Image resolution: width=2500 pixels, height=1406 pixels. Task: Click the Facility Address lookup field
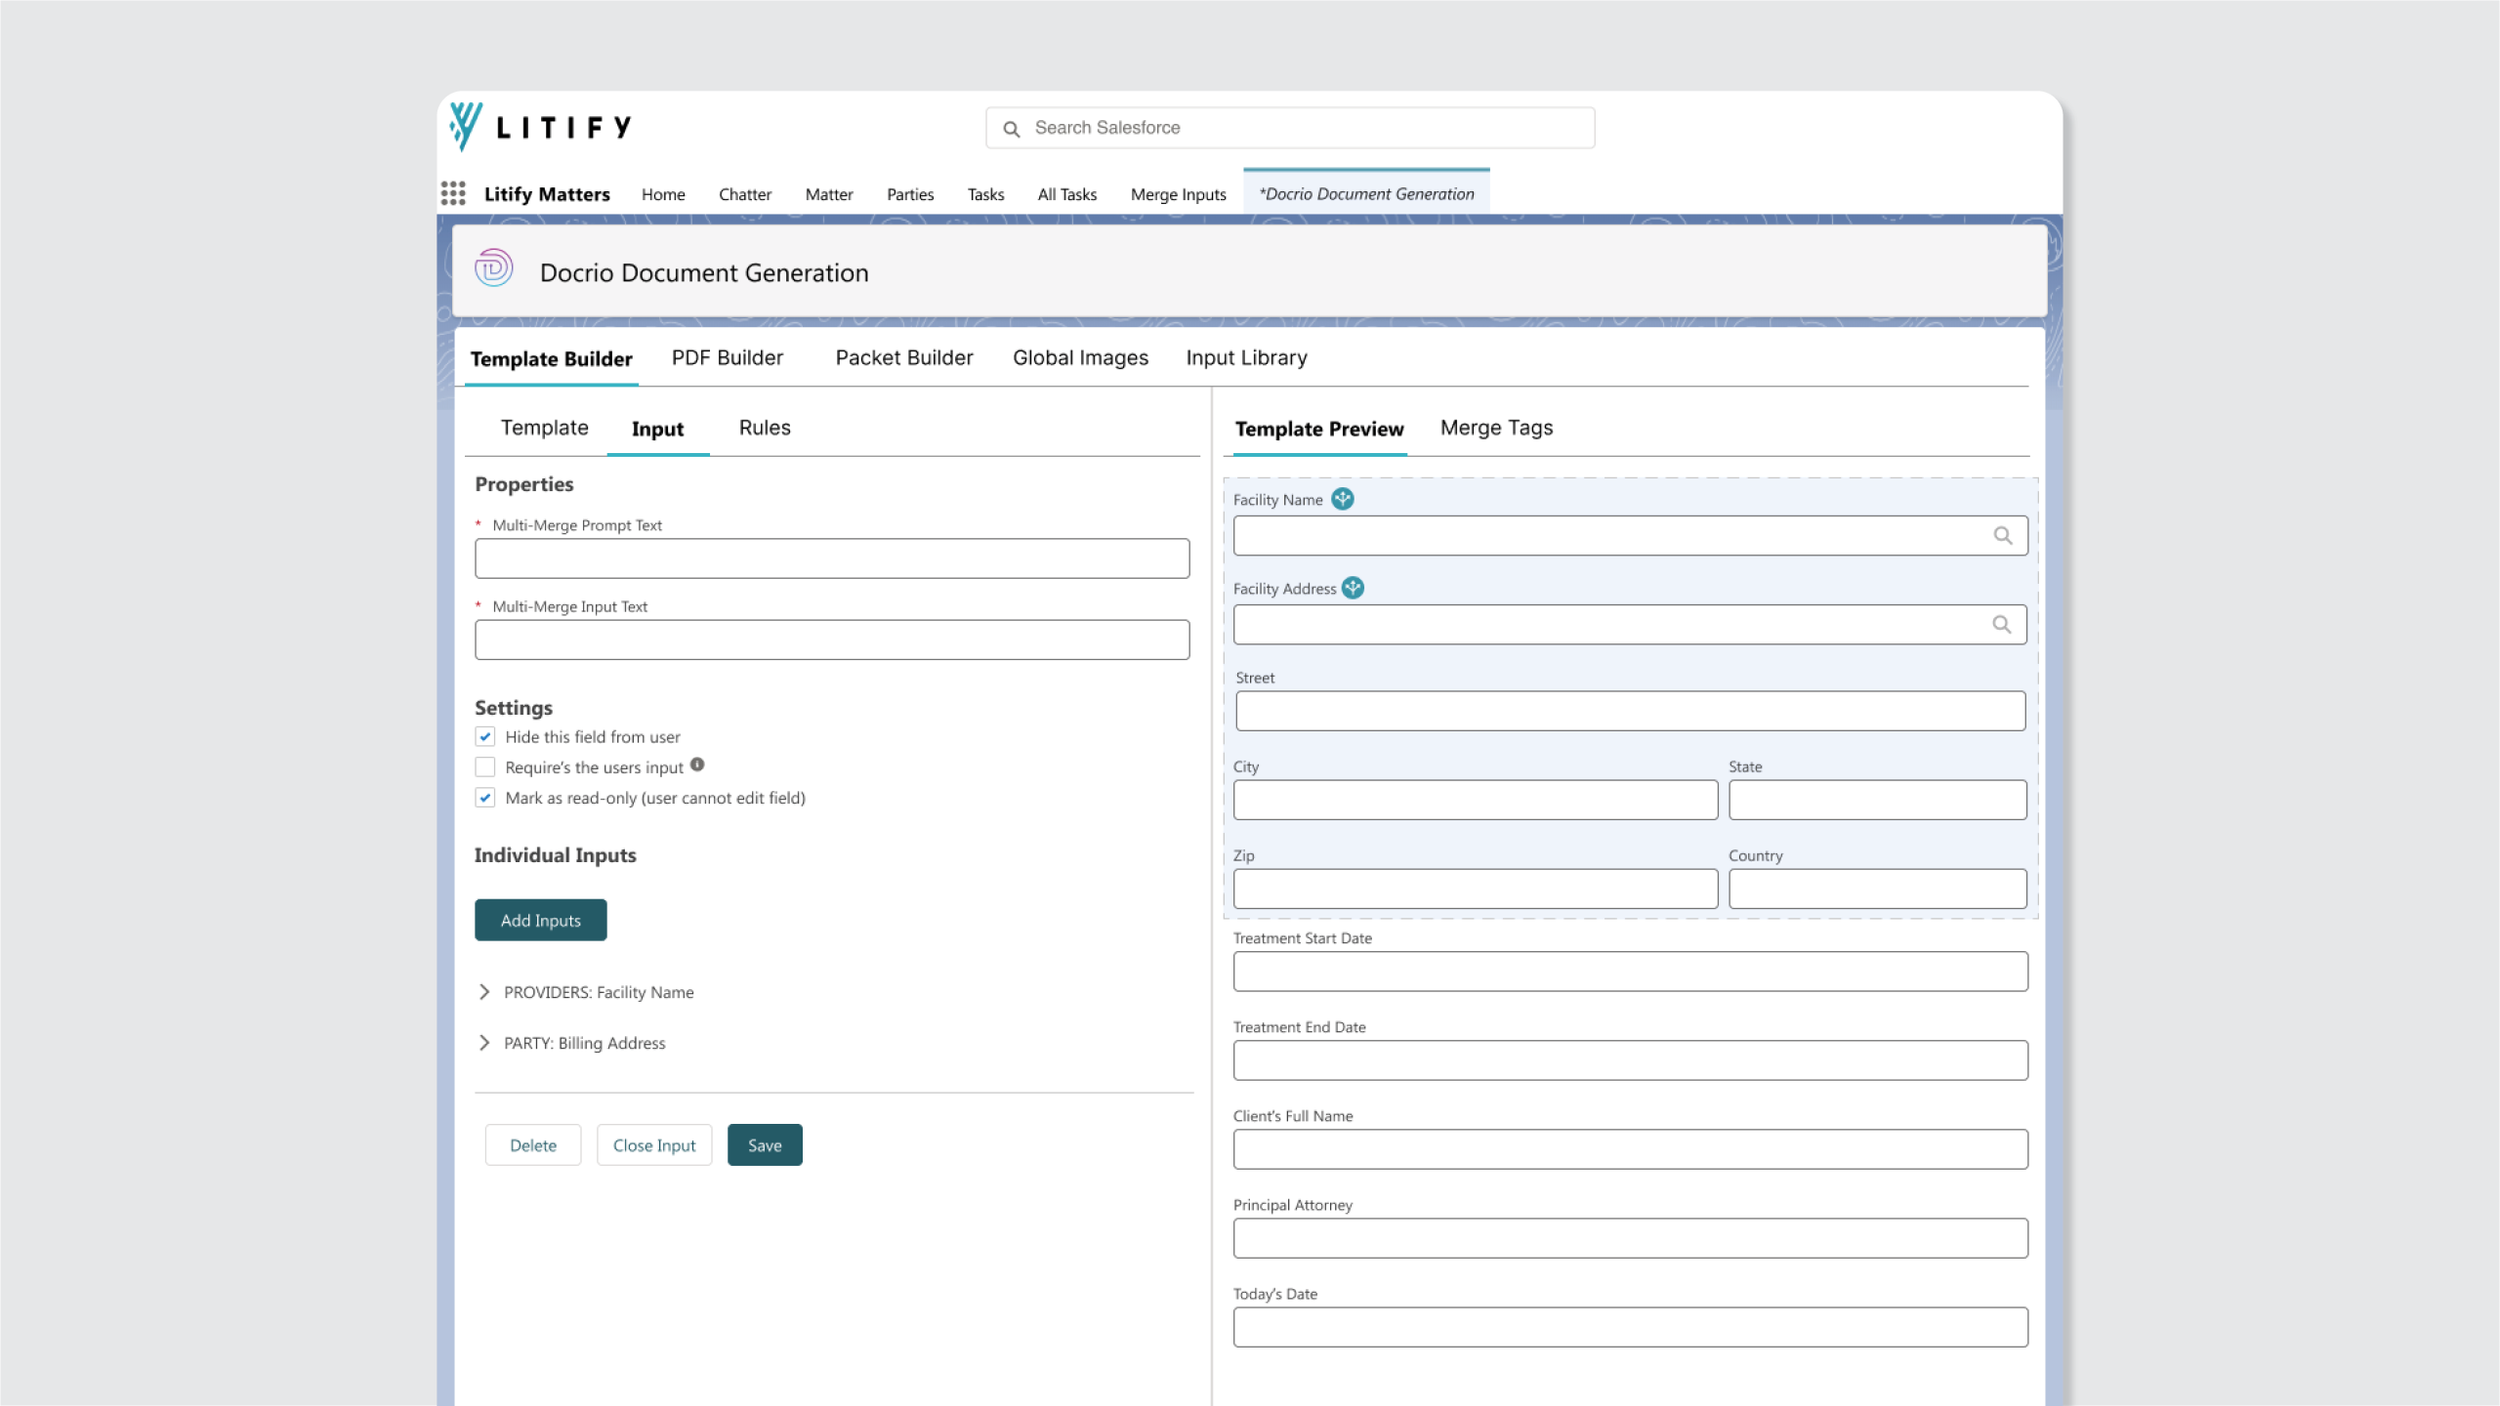pos(1630,625)
